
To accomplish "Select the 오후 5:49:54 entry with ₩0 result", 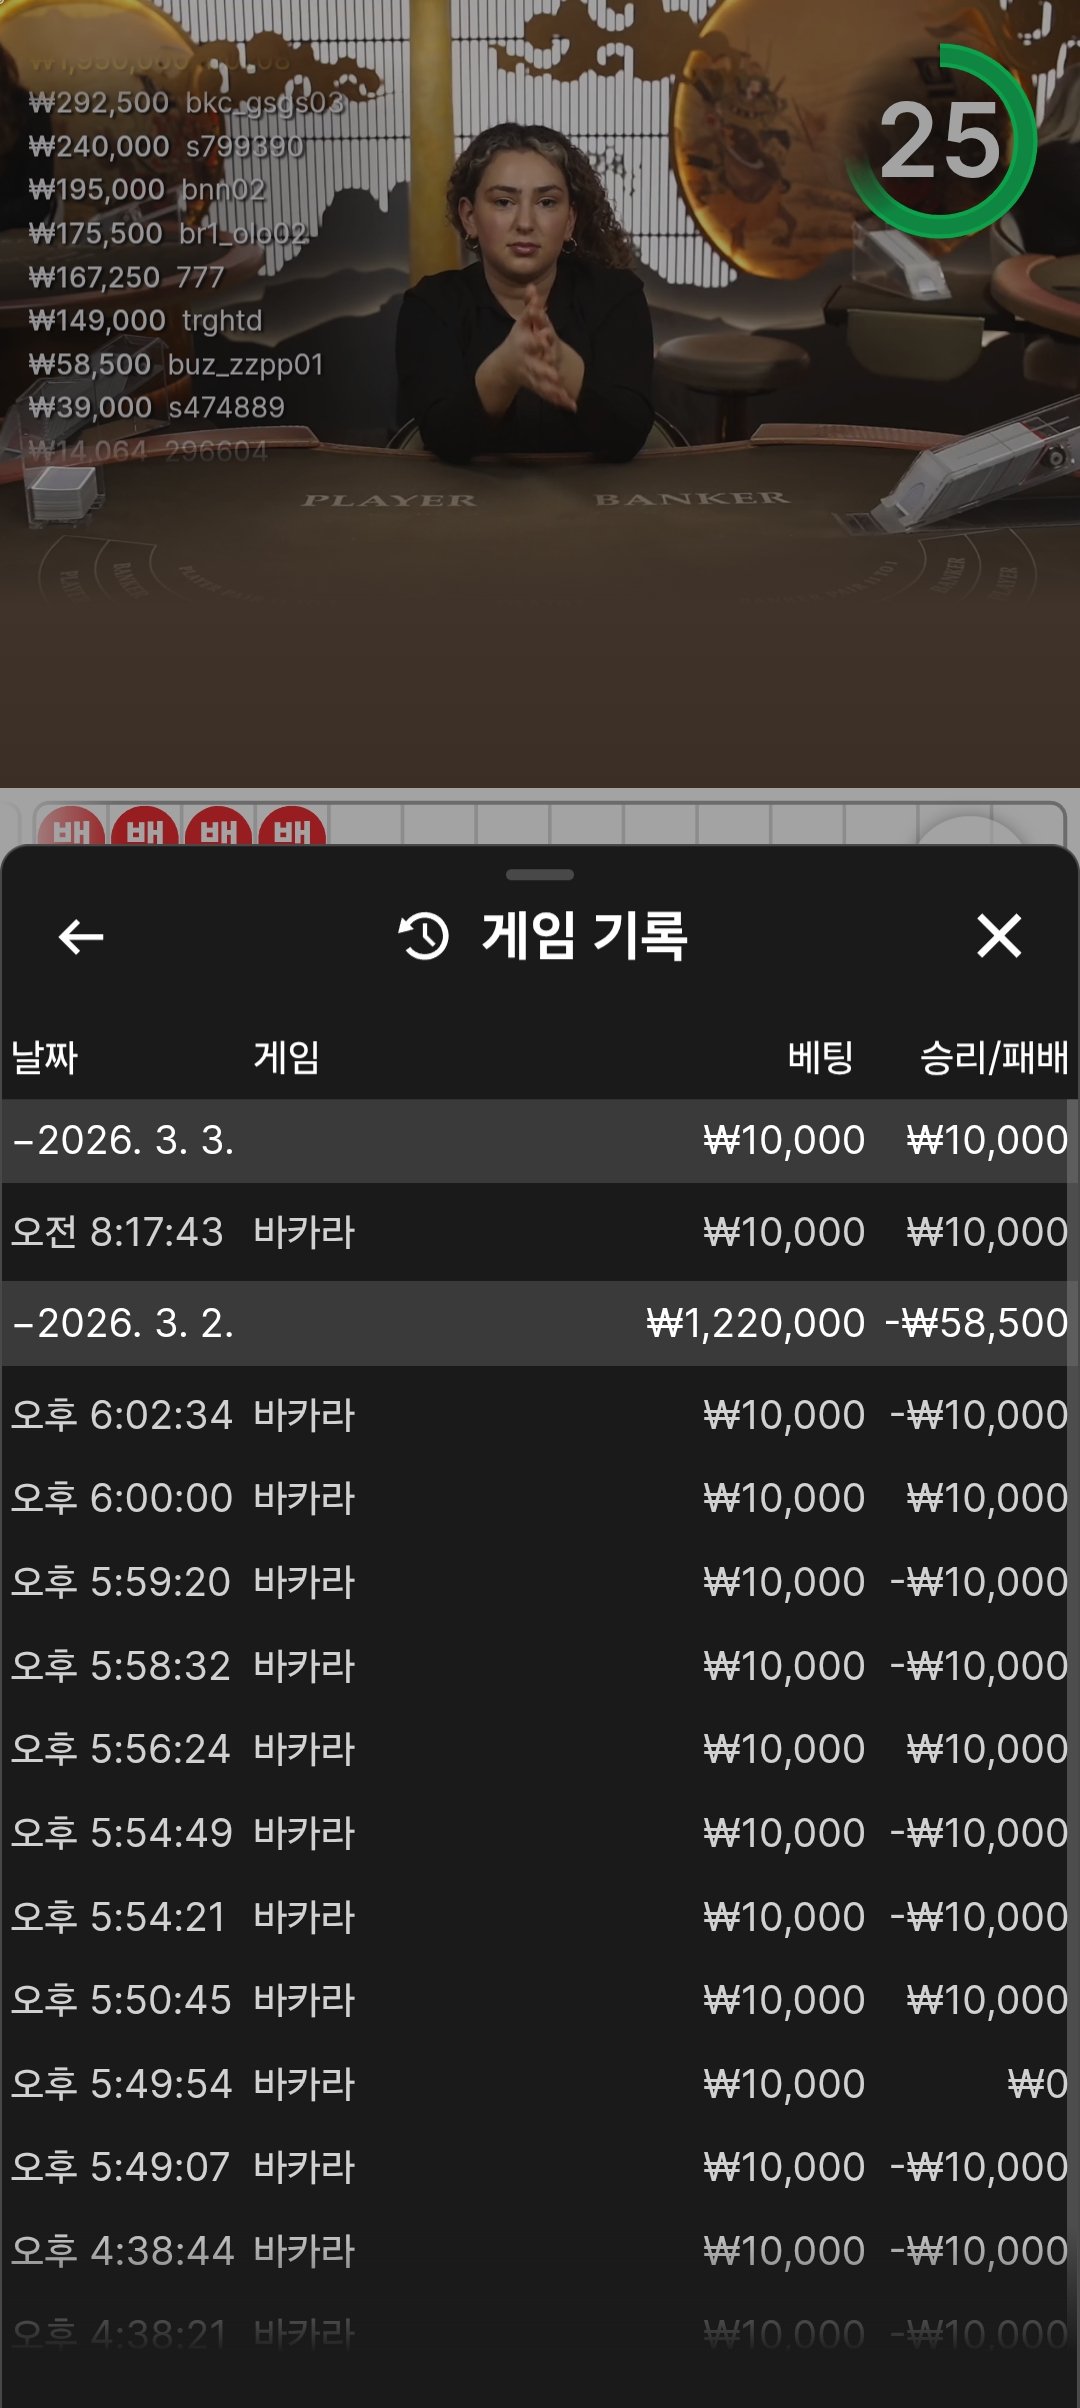I will pyautogui.click(x=540, y=2084).
